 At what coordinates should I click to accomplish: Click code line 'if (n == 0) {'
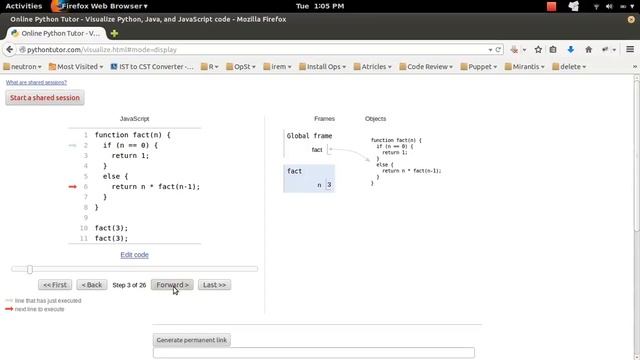130,145
